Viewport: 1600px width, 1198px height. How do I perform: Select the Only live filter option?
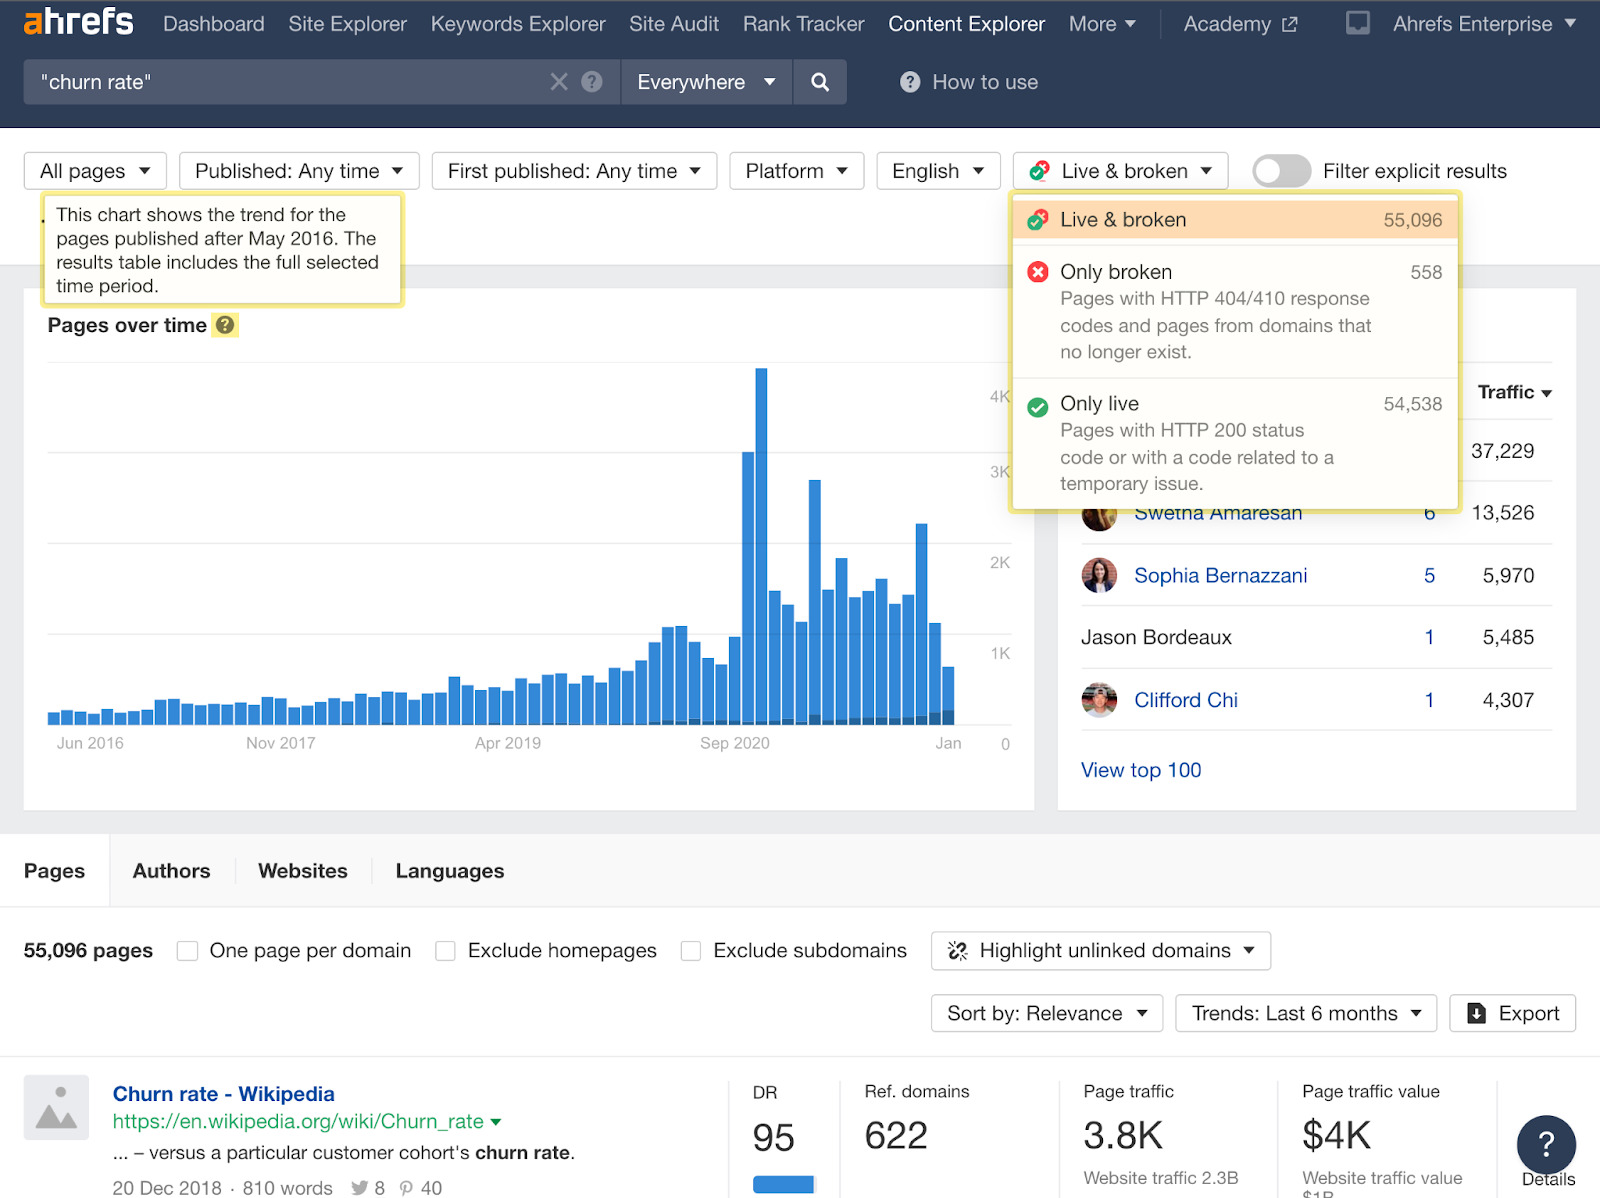coord(1100,403)
